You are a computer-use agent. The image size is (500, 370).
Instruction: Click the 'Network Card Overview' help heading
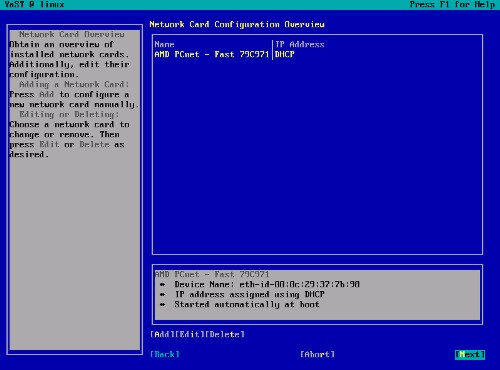click(x=72, y=34)
